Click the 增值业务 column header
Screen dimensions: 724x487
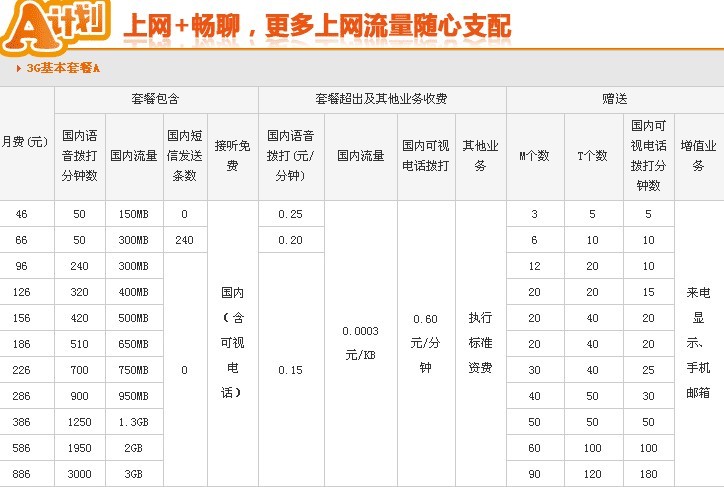(698, 156)
